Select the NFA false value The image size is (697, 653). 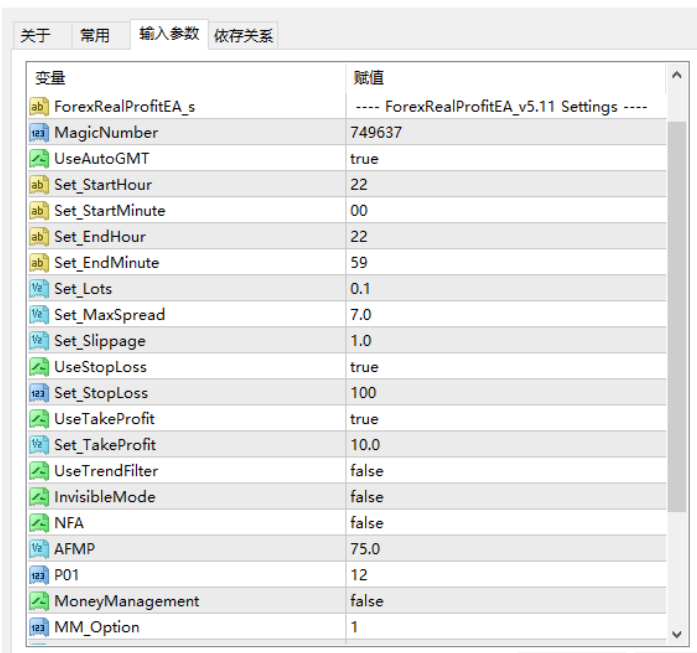coord(367,523)
